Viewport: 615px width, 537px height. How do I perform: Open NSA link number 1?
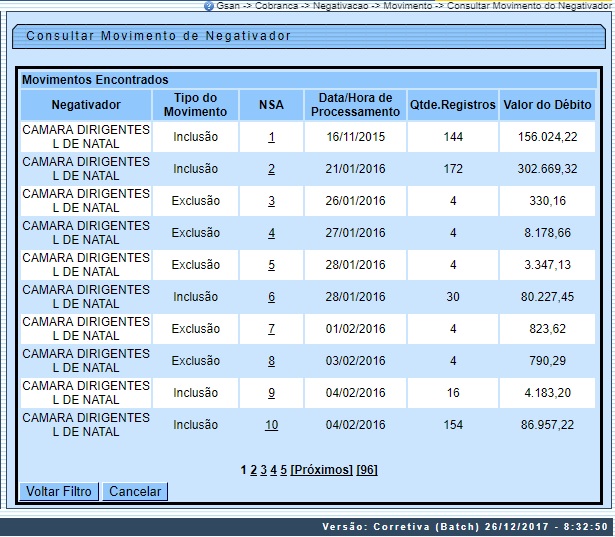[271, 137]
